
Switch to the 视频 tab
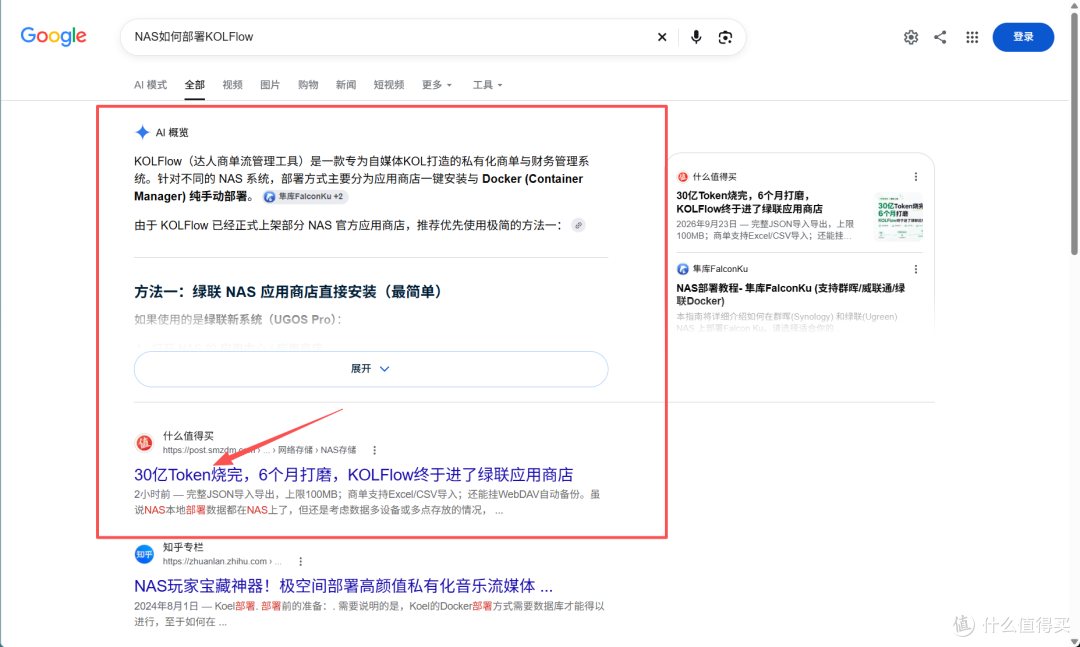click(232, 85)
